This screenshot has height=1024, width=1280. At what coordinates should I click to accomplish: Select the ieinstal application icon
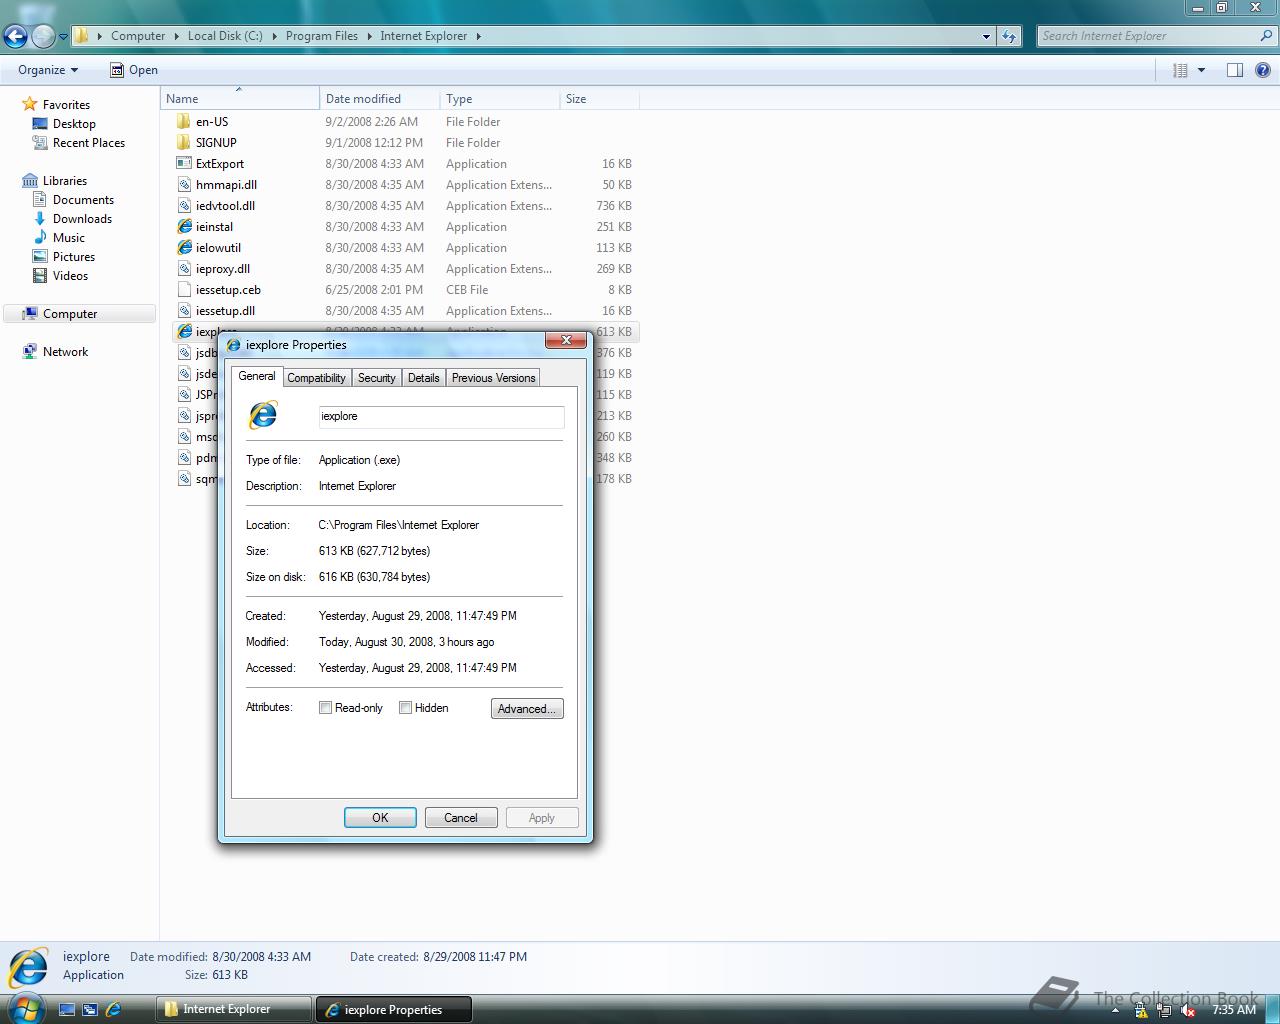[184, 227]
